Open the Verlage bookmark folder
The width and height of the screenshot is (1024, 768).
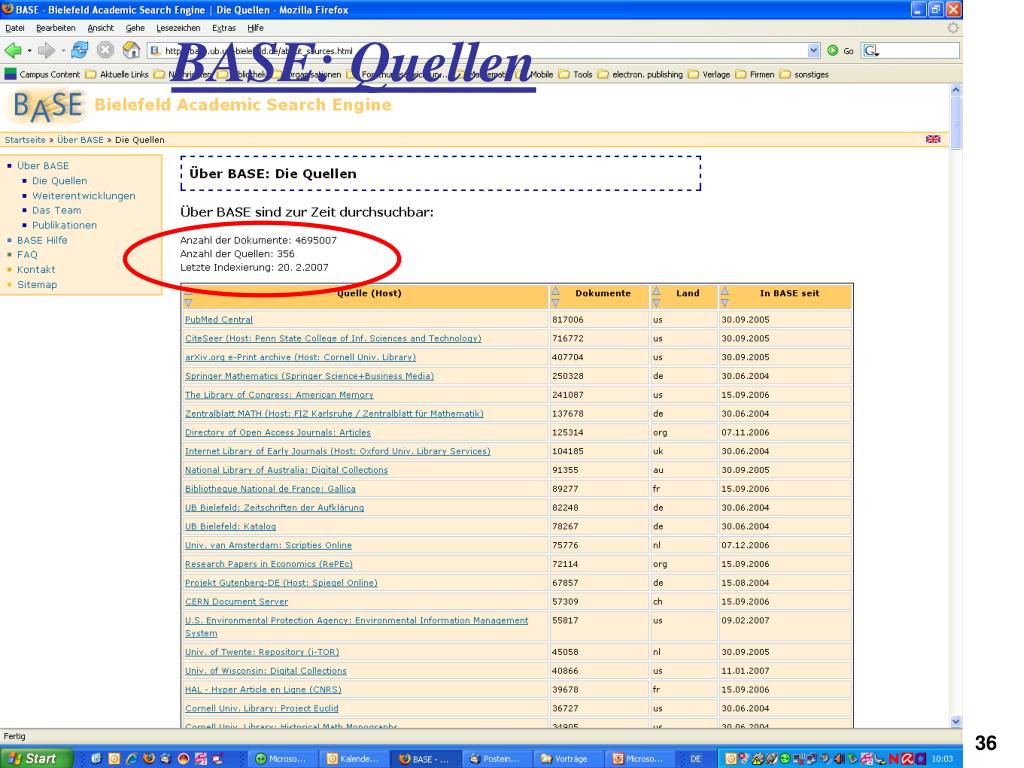point(709,74)
